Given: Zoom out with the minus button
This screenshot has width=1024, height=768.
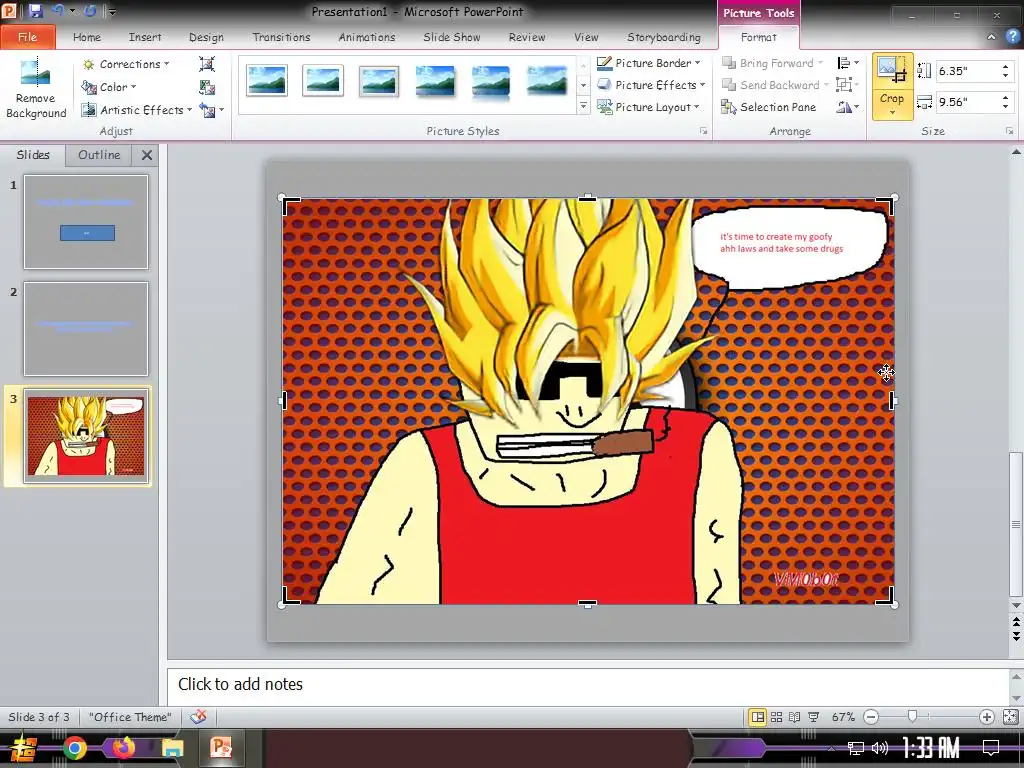Looking at the screenshot, I should (871, 717).
